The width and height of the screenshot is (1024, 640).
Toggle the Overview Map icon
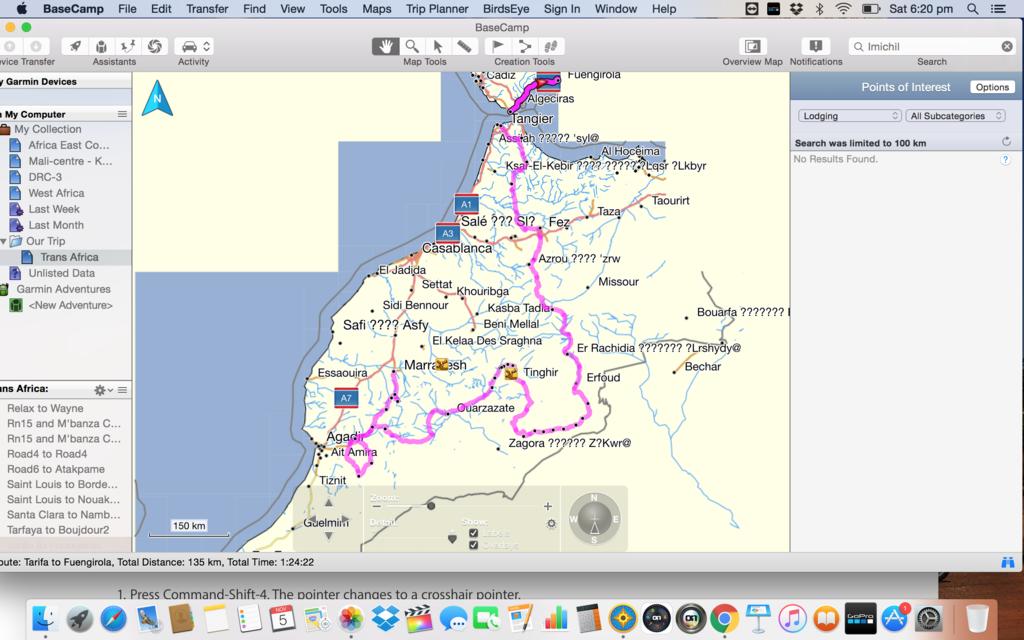pos(752,46)
